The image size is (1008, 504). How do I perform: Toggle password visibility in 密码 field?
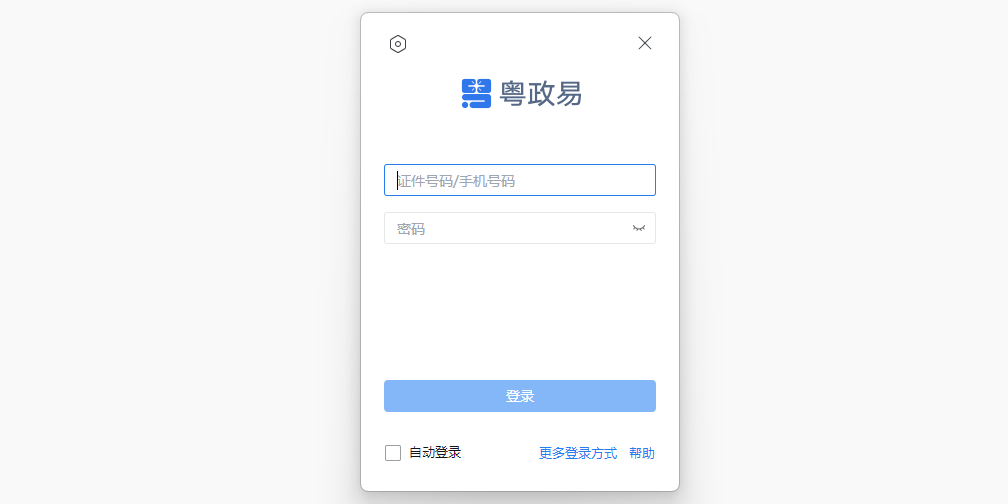pyautogui.click(x=638, y=228)
